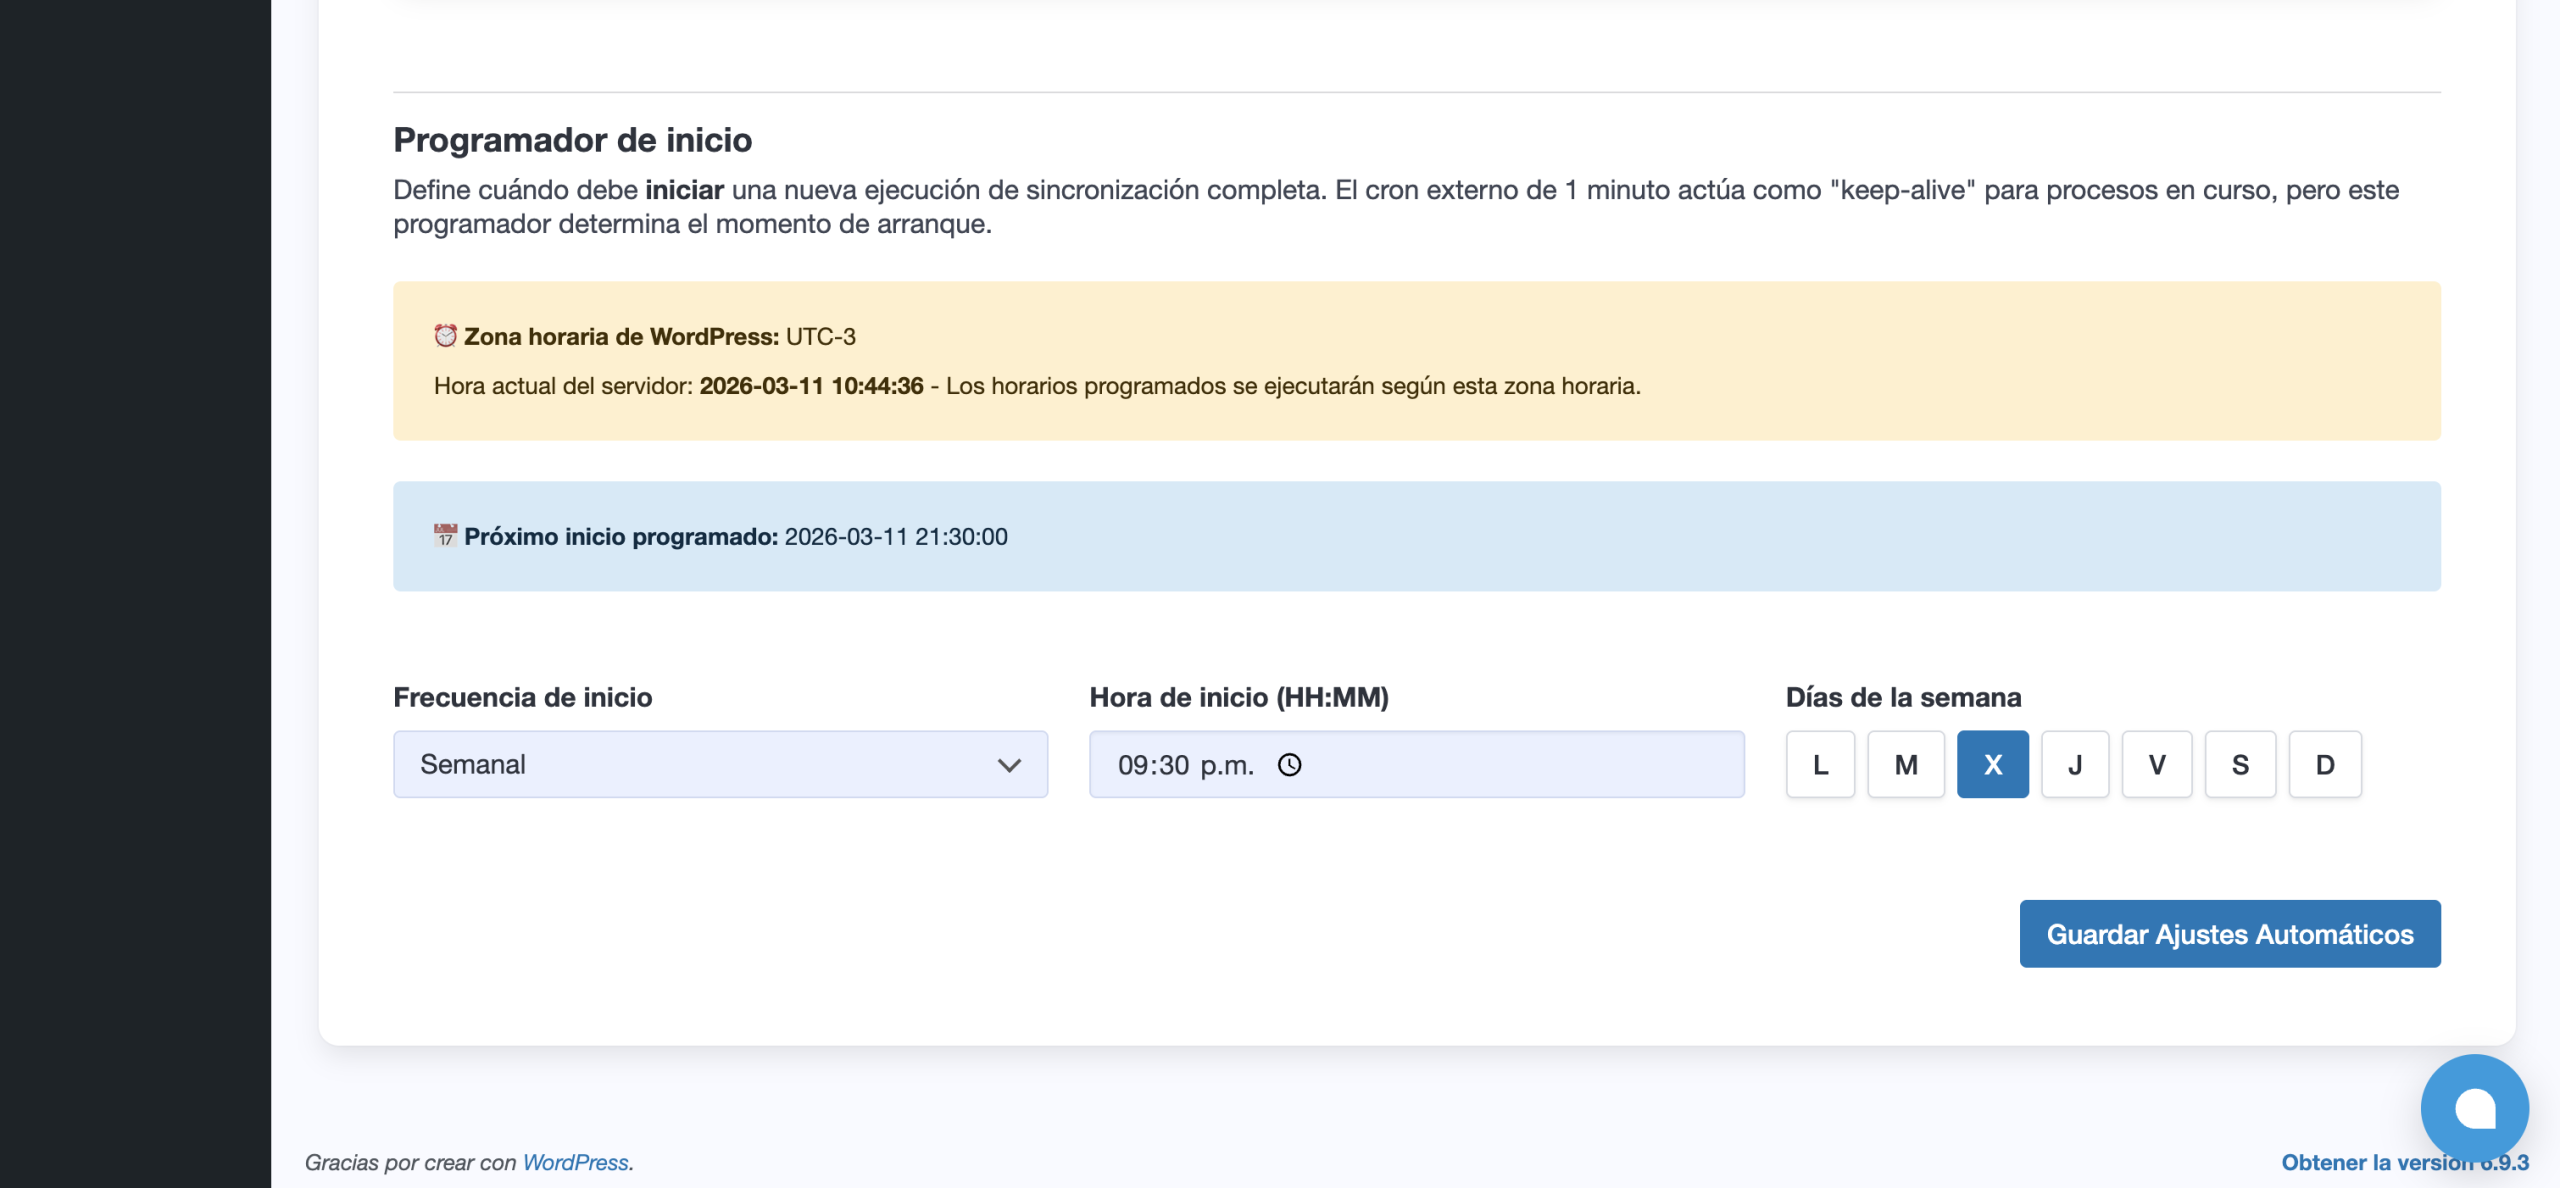Image resolution: width=2560 pixels, height=1188 pixels.
Task: Click the clock icon in time field
Action: (1290, 765)
